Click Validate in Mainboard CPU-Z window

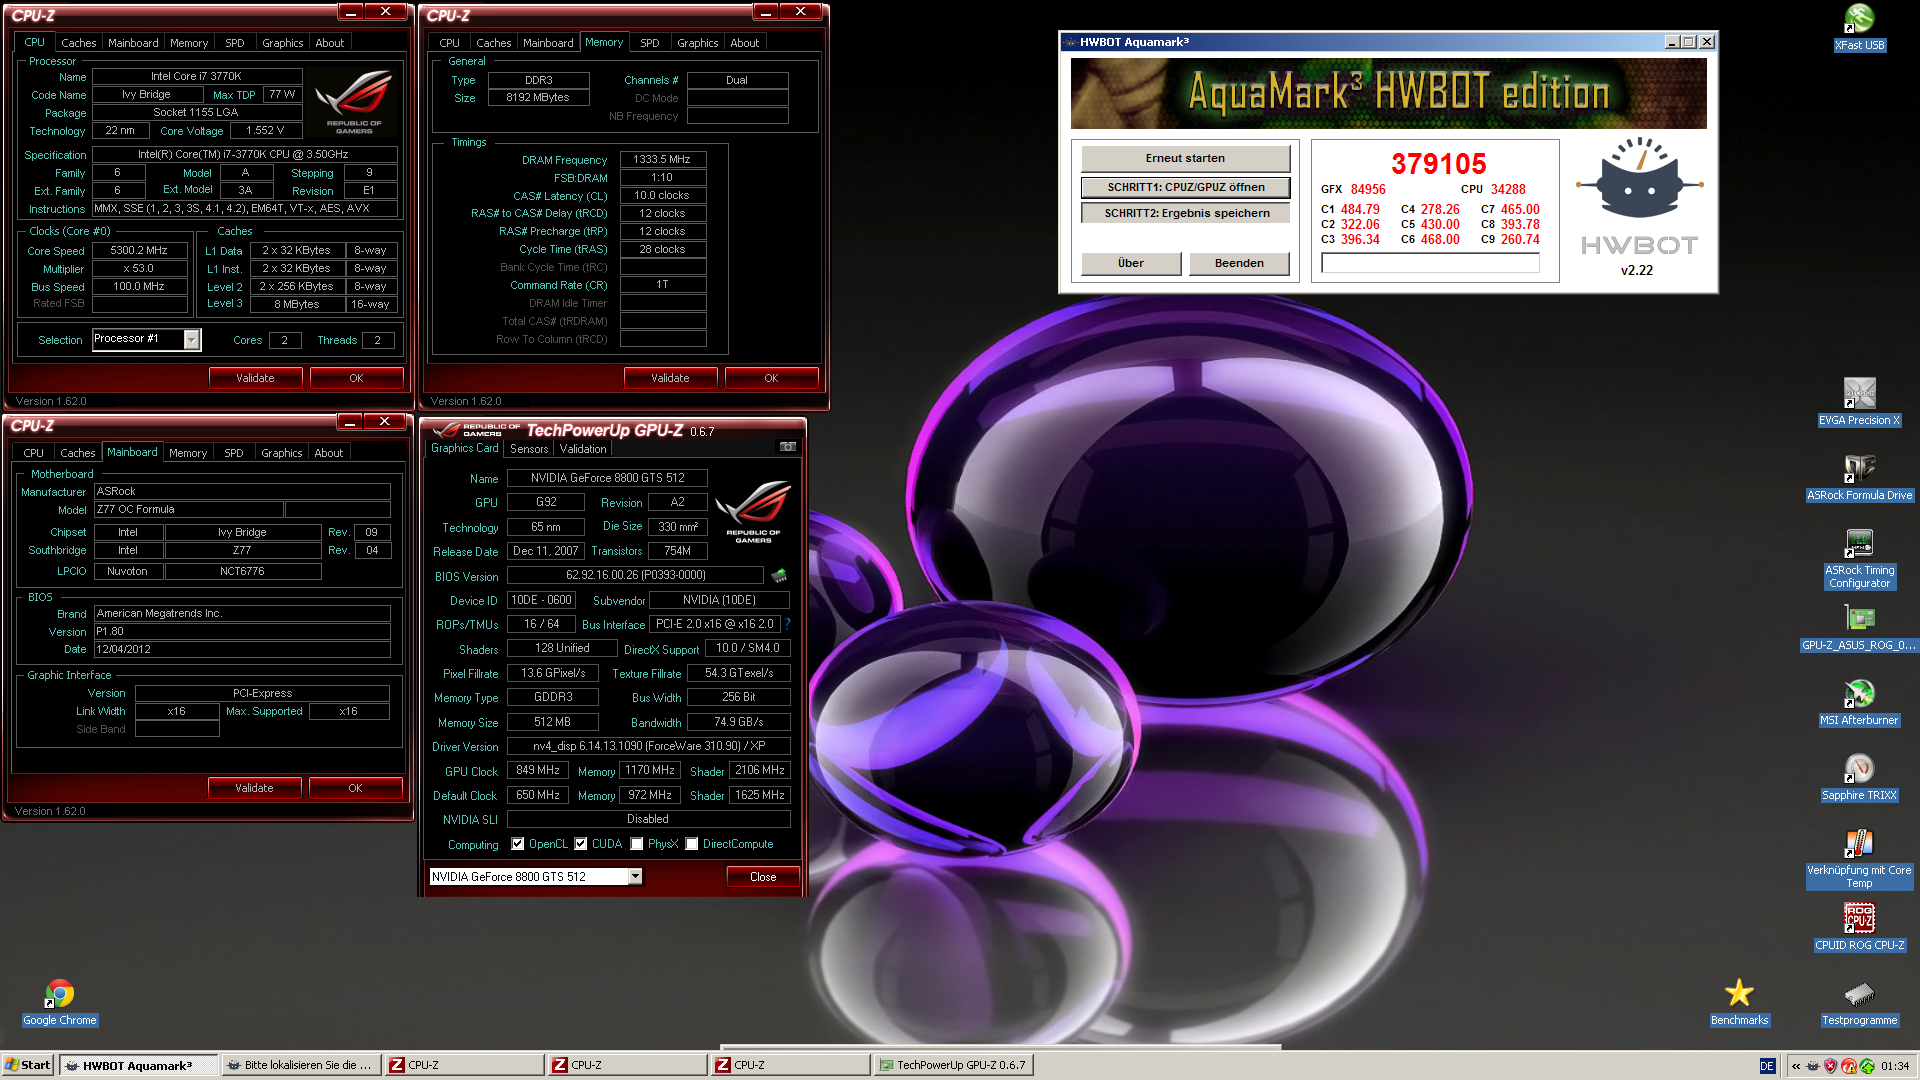click(x=254, y=788)
